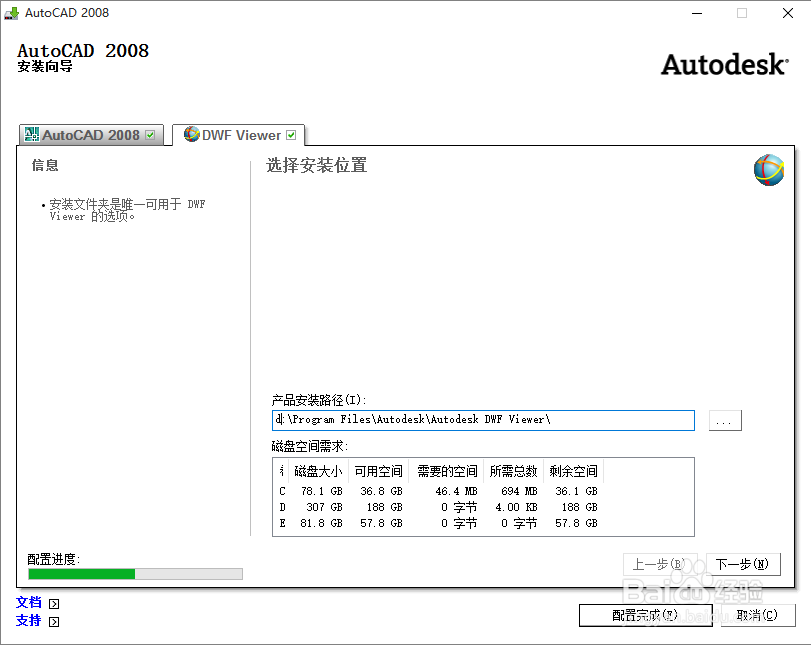Switch to the DWF Viewer tab
This screenshot has height=645, width=811.
point(240,134)
